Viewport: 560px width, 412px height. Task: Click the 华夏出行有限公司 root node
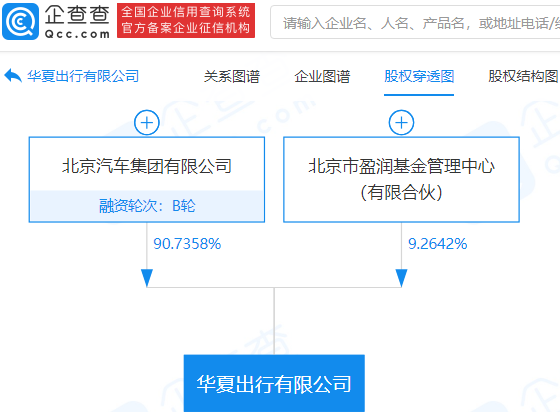pyautogui.click(x=274, y=383)
